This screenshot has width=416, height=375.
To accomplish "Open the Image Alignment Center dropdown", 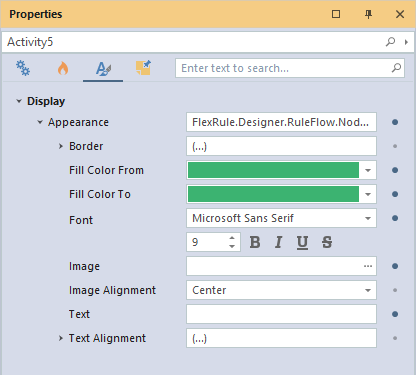I will click(x=368, y=290).
